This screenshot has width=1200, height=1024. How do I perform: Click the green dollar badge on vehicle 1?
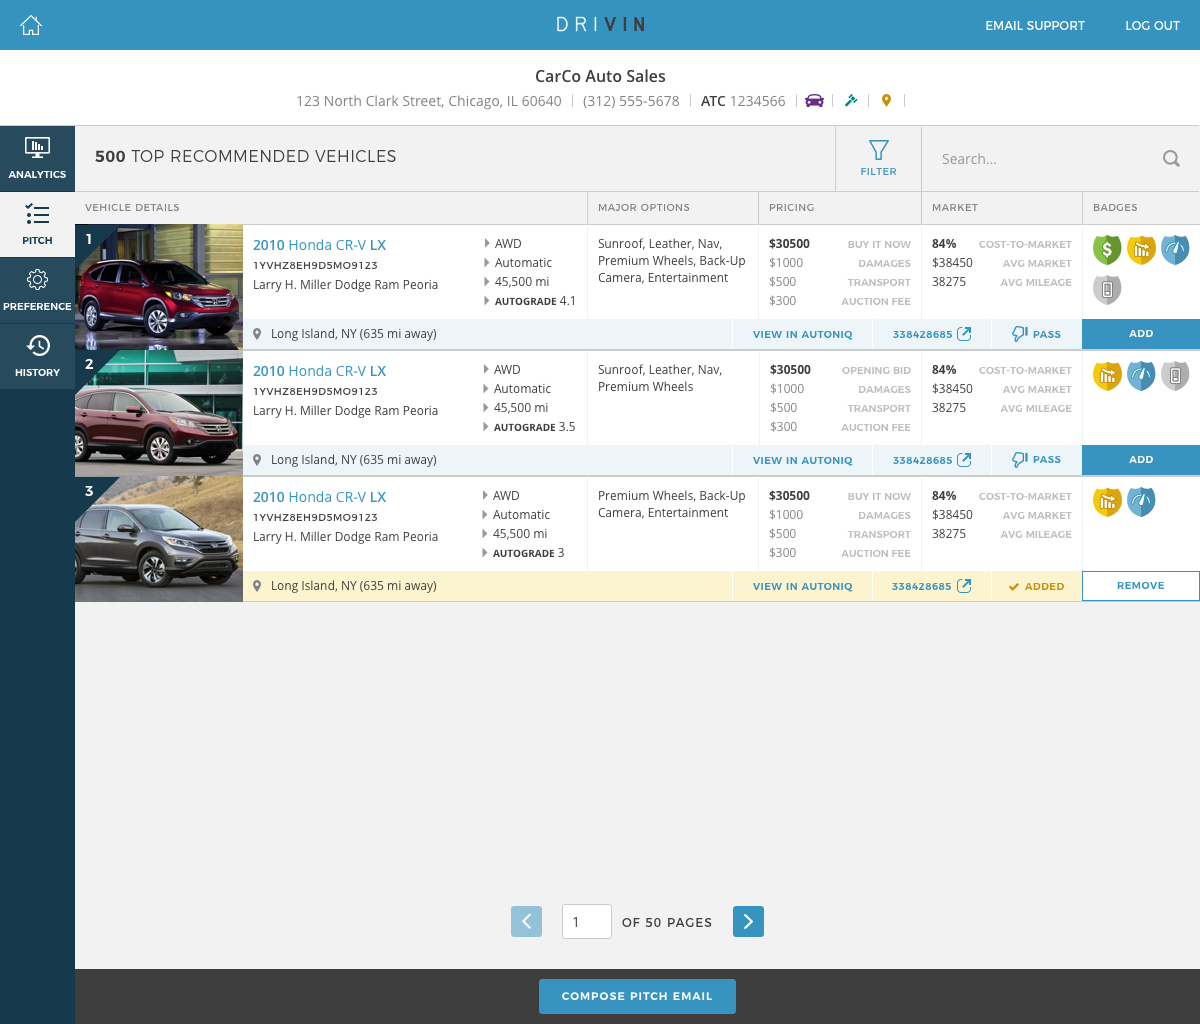1107,250
